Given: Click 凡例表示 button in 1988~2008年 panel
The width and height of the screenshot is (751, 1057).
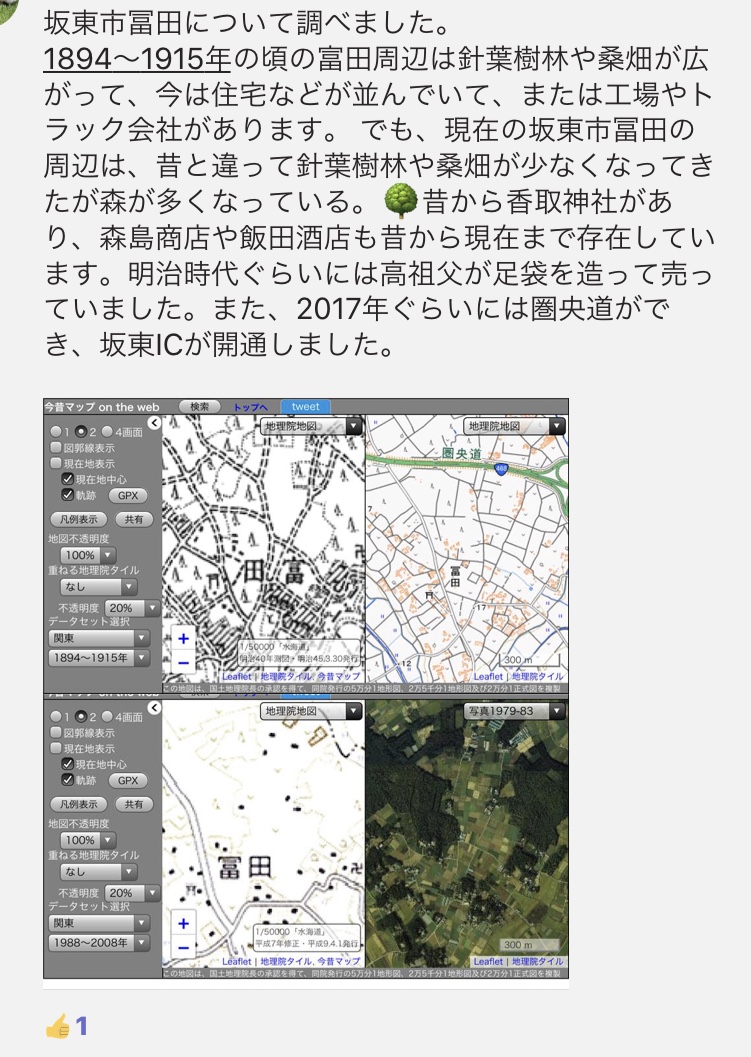Looking at the screenshot, I should 79,804.
